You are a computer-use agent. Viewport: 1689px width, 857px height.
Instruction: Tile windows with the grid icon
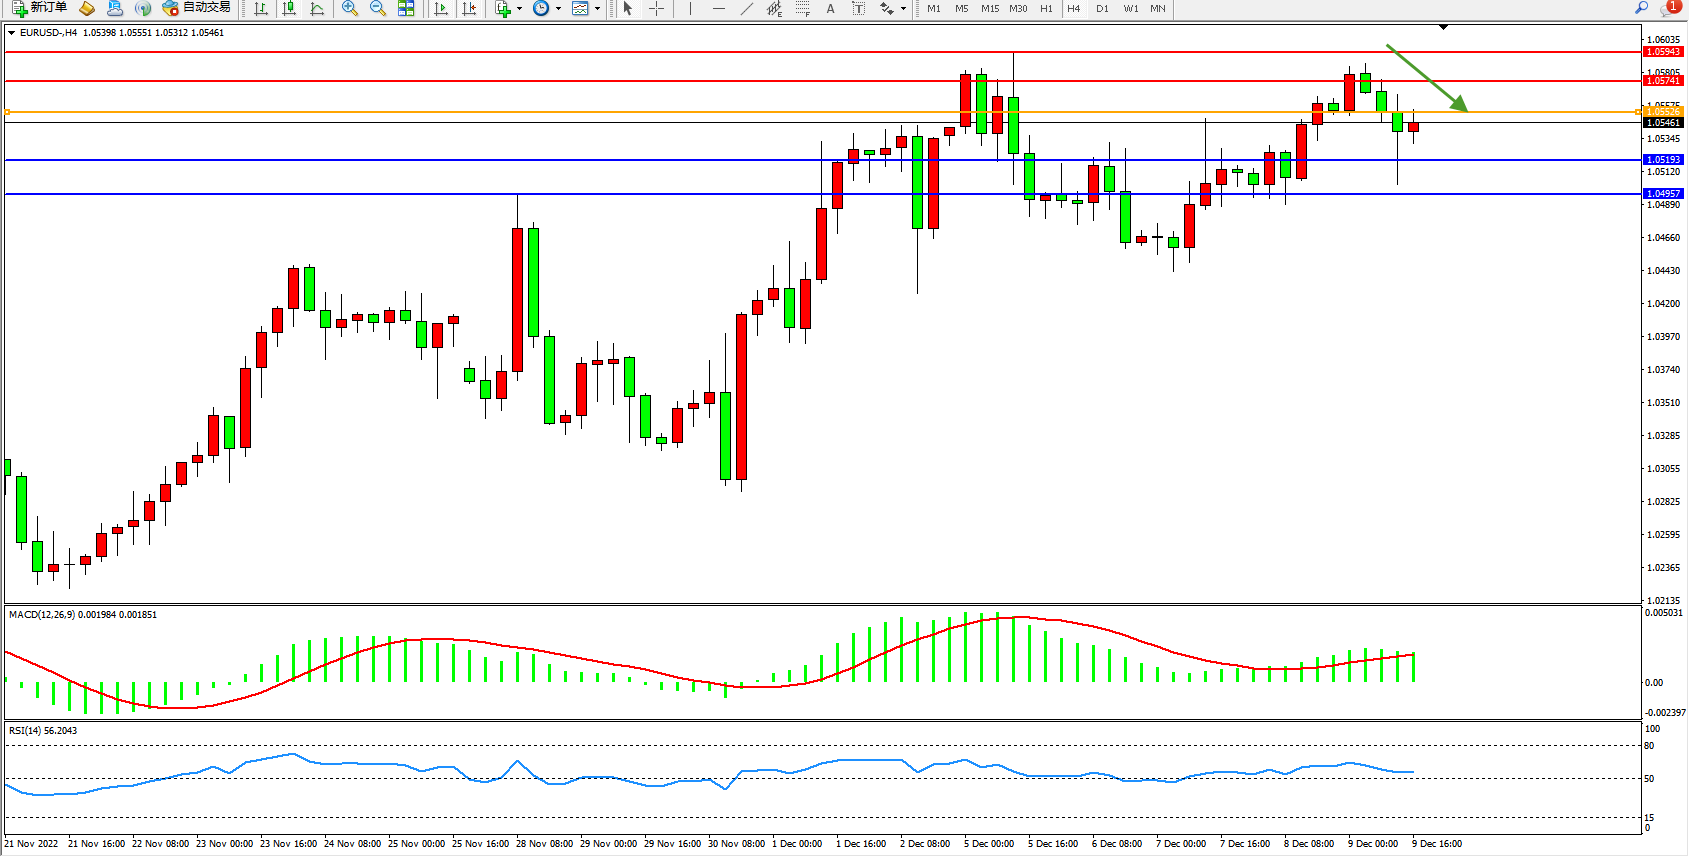pyautogui.click(x=406, y=8)
